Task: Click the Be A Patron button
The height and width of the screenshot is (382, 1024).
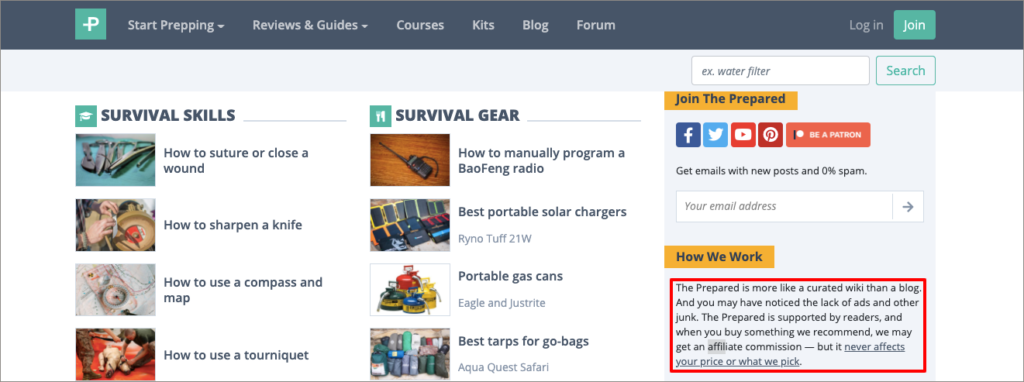Action: 828,135
